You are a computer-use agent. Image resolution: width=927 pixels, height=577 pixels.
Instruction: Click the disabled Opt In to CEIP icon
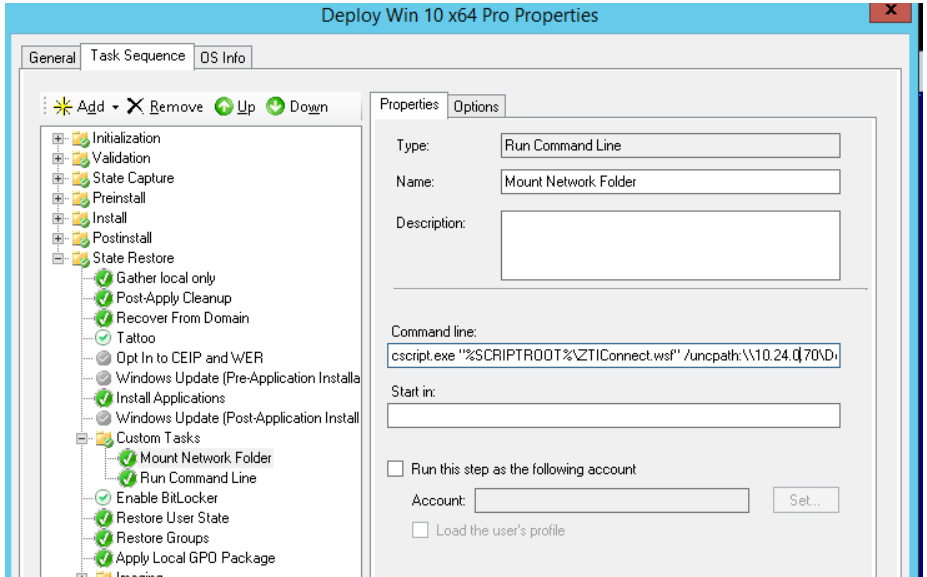pyautogui.click(x=103, y=358)
